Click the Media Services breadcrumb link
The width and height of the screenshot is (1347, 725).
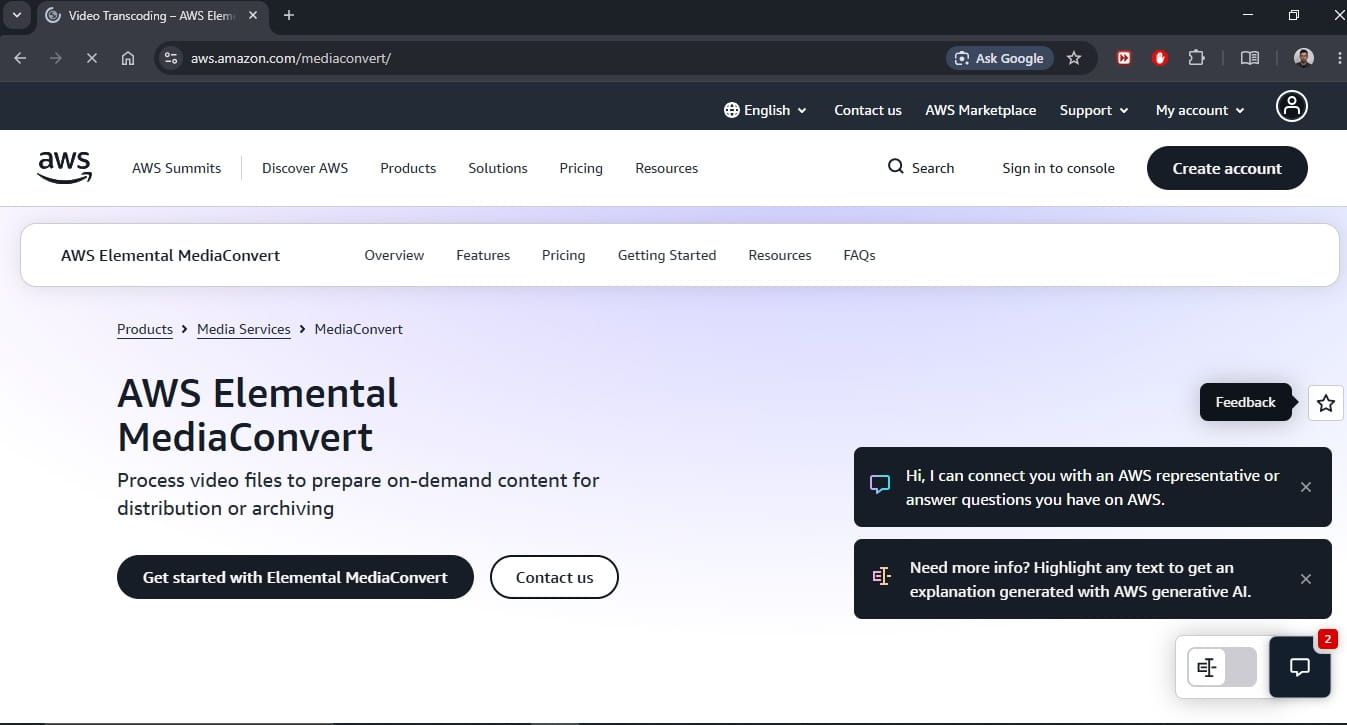[x=244, y=329]
